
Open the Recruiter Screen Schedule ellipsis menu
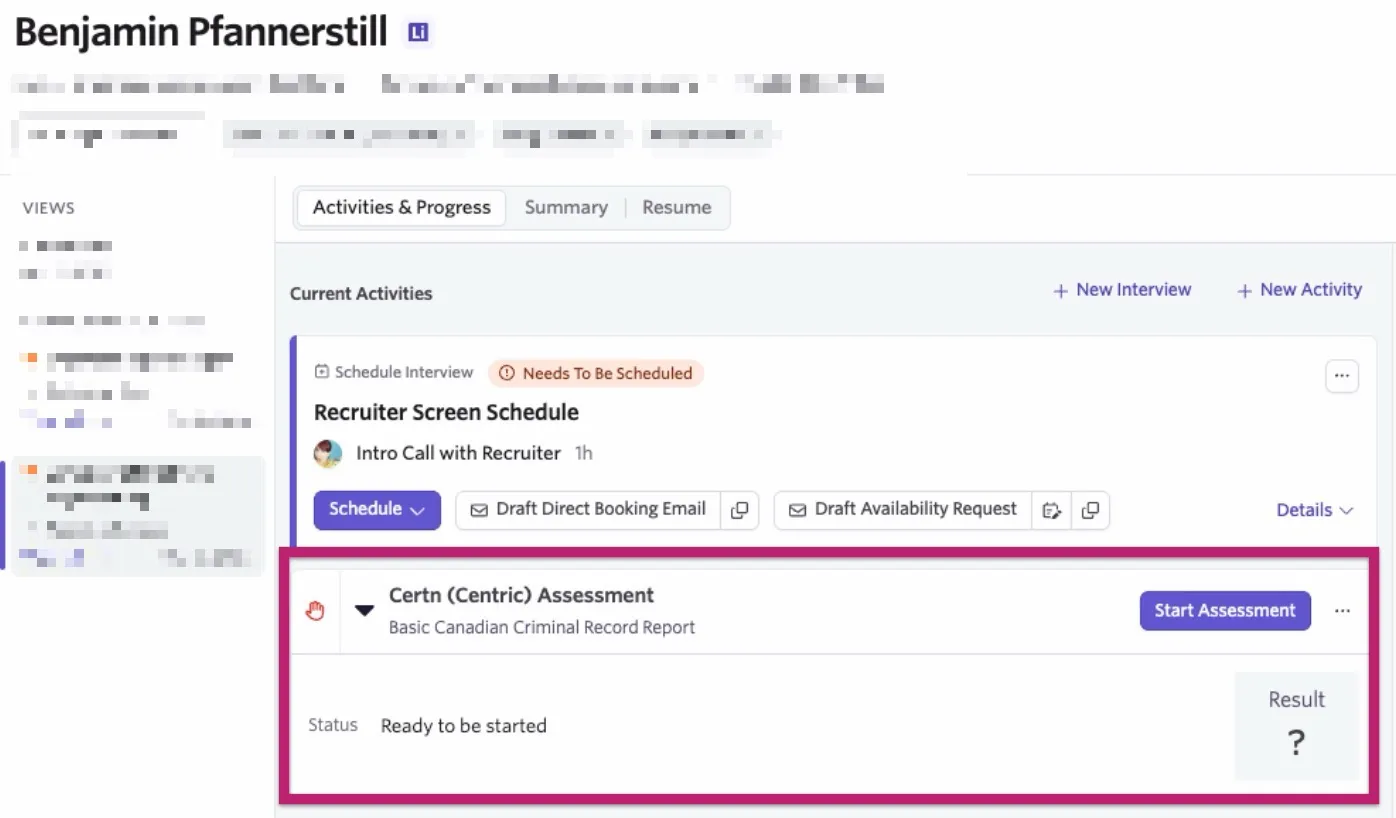click(x=1342, y=376)
